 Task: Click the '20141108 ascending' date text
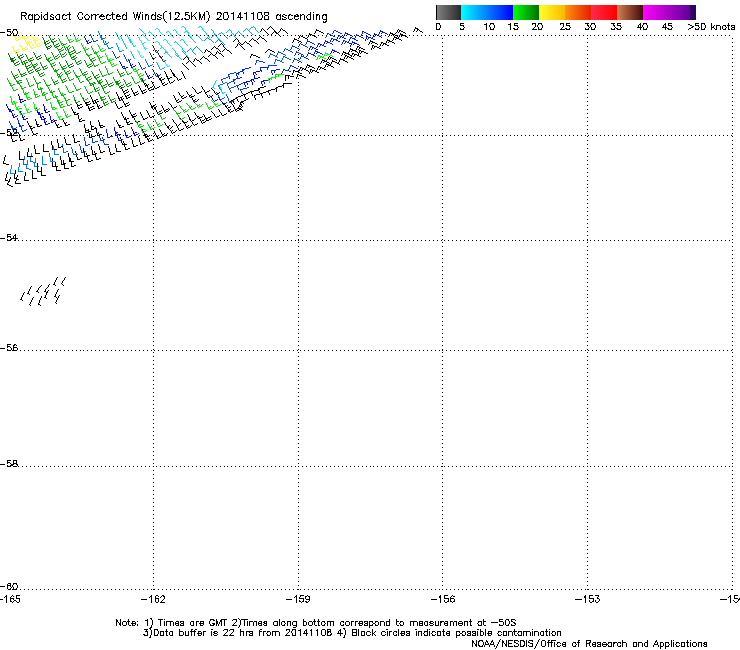click(271, 16)
